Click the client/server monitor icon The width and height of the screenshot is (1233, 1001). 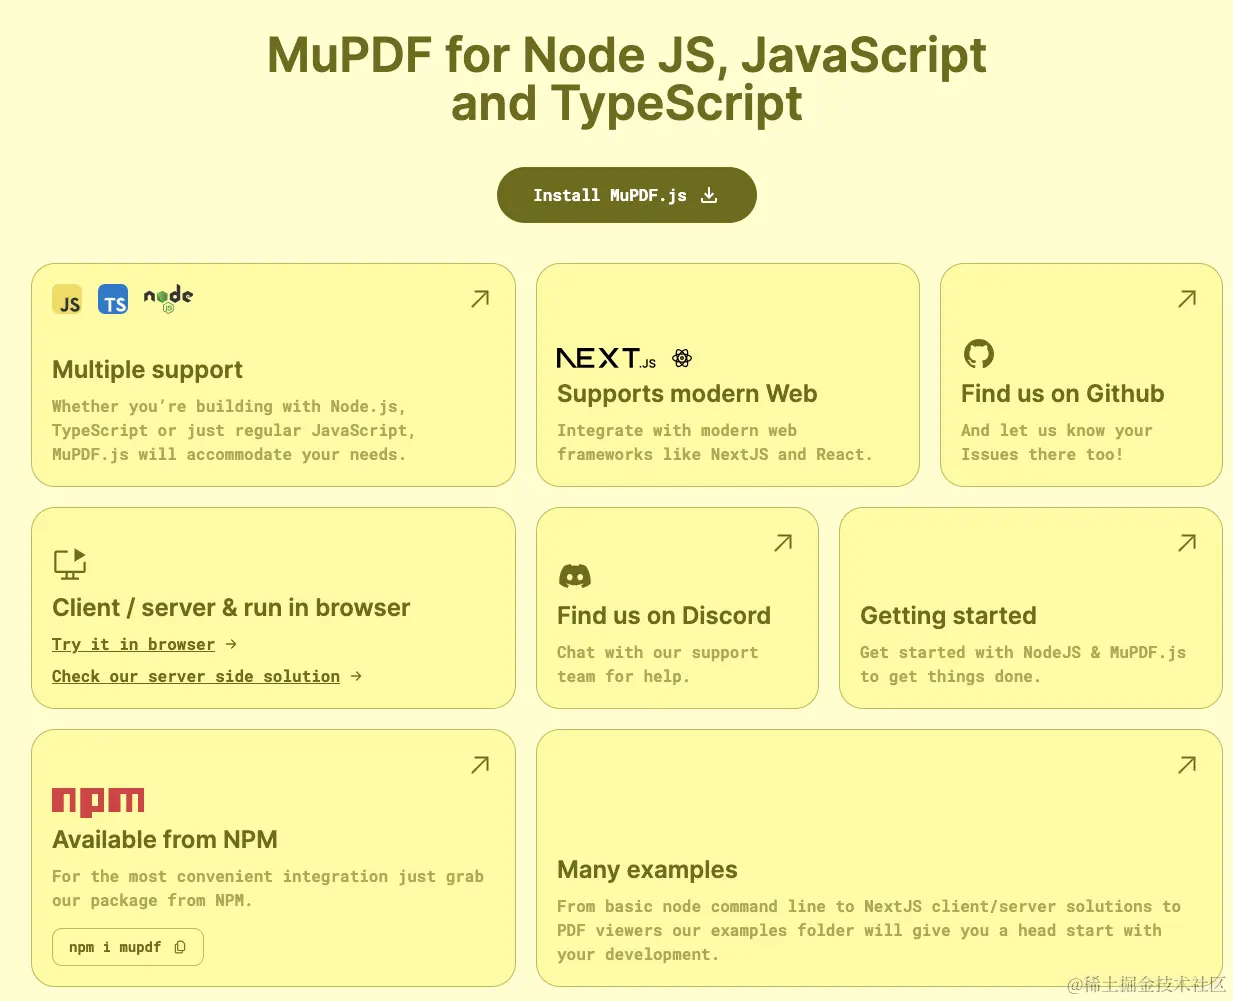click(x=70, y=564)
